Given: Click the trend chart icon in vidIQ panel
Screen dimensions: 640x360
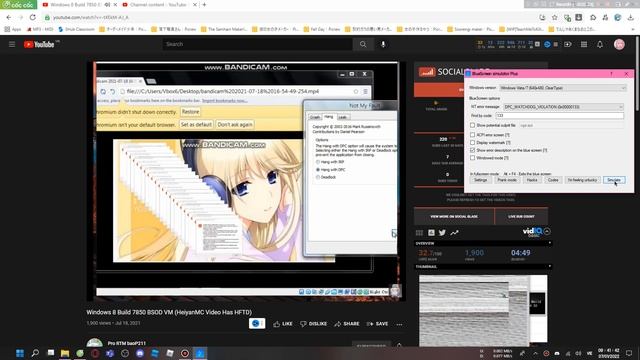Looking at the screenshot, I should pyautogui.click(x=454, y=233).
